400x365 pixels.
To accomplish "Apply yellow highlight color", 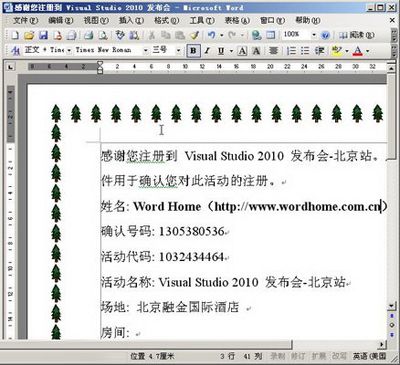I will pos(337,51).
